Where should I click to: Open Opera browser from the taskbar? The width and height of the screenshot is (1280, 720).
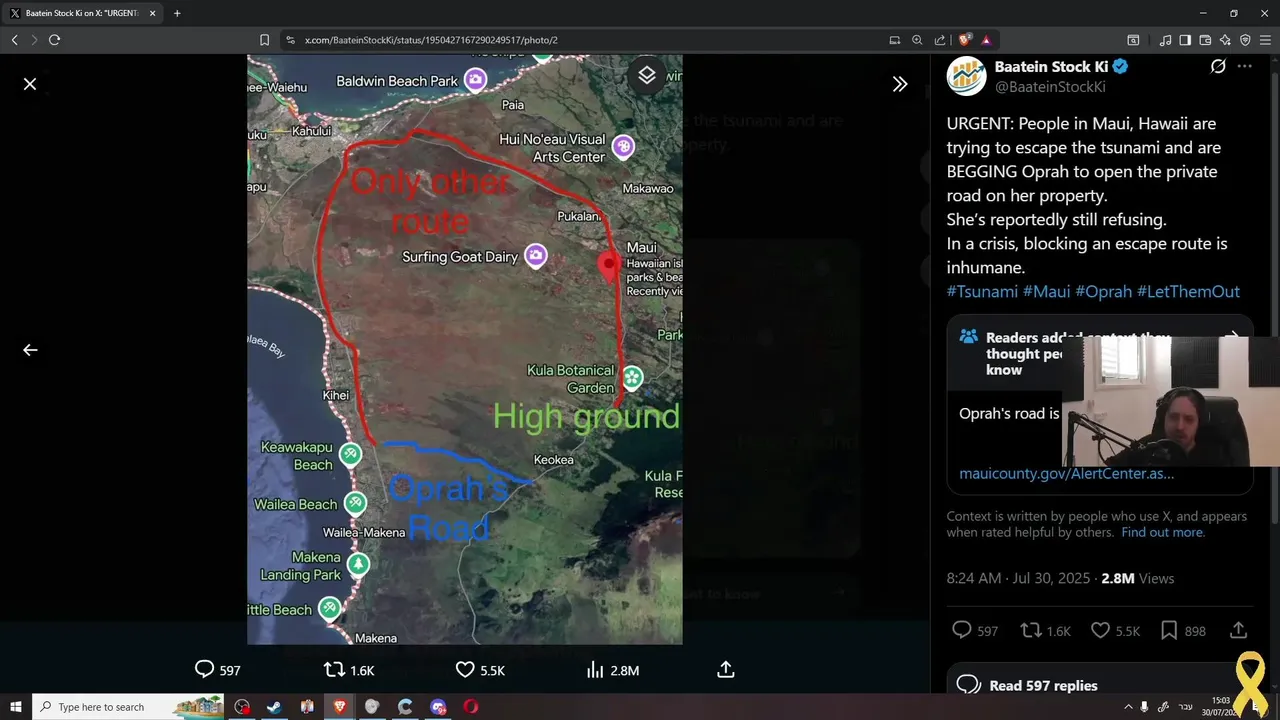tap(471, 707)
